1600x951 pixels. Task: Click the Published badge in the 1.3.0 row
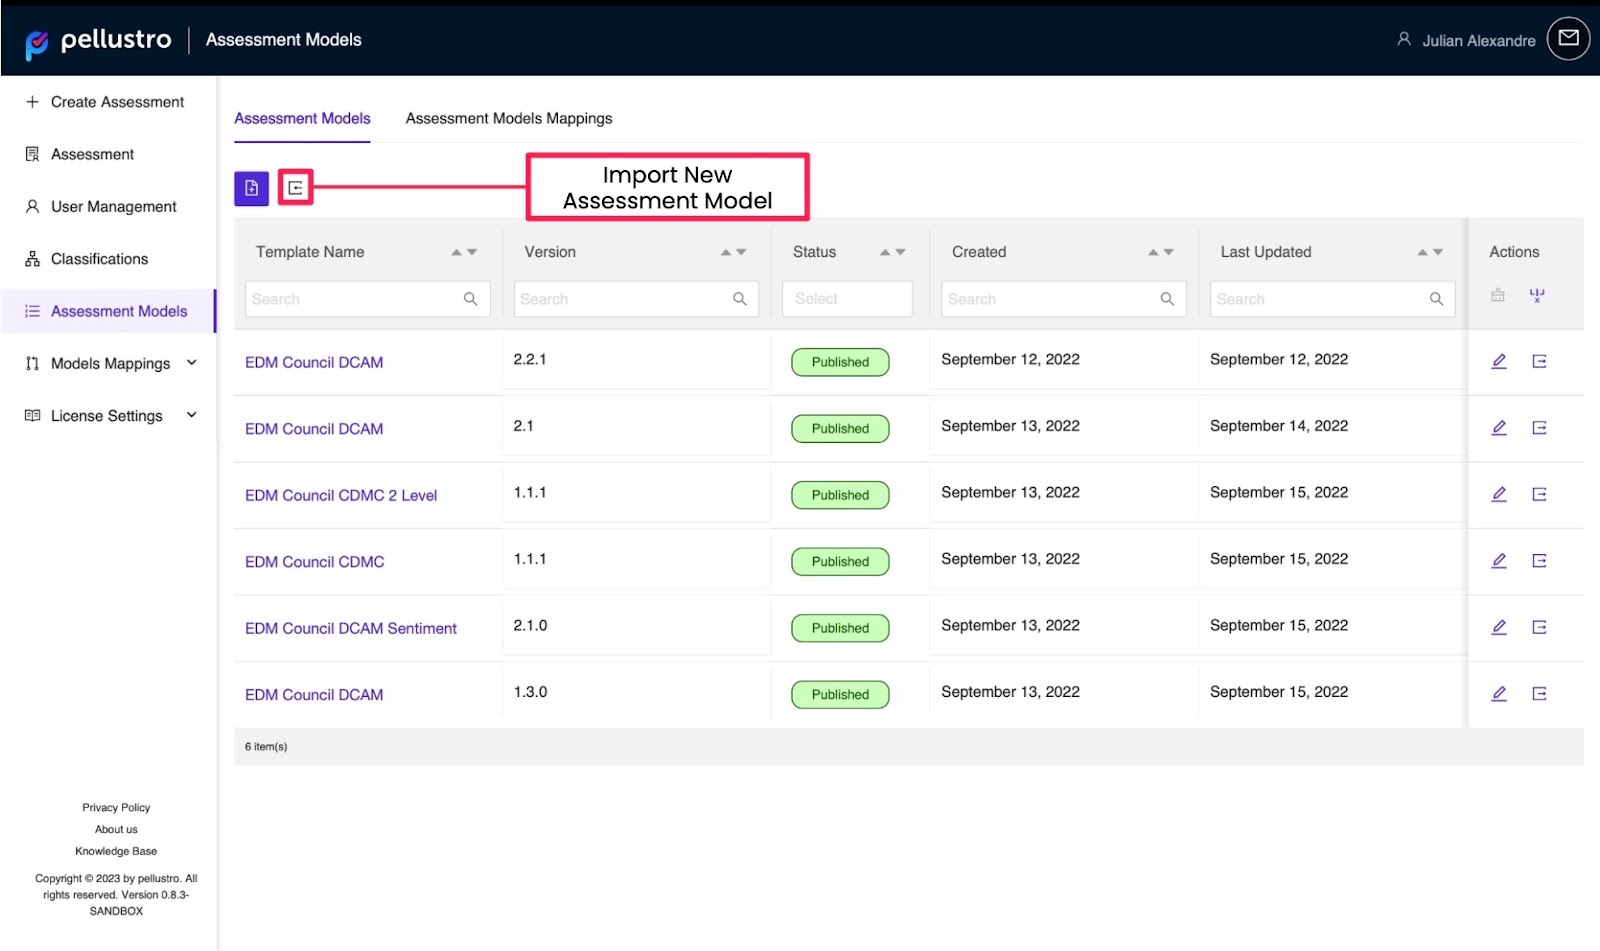coord(840,694)
